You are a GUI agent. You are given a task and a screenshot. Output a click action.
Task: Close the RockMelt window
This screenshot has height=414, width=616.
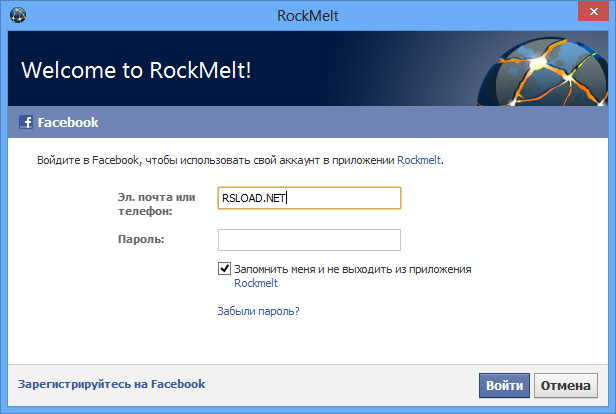coord(593,11)
